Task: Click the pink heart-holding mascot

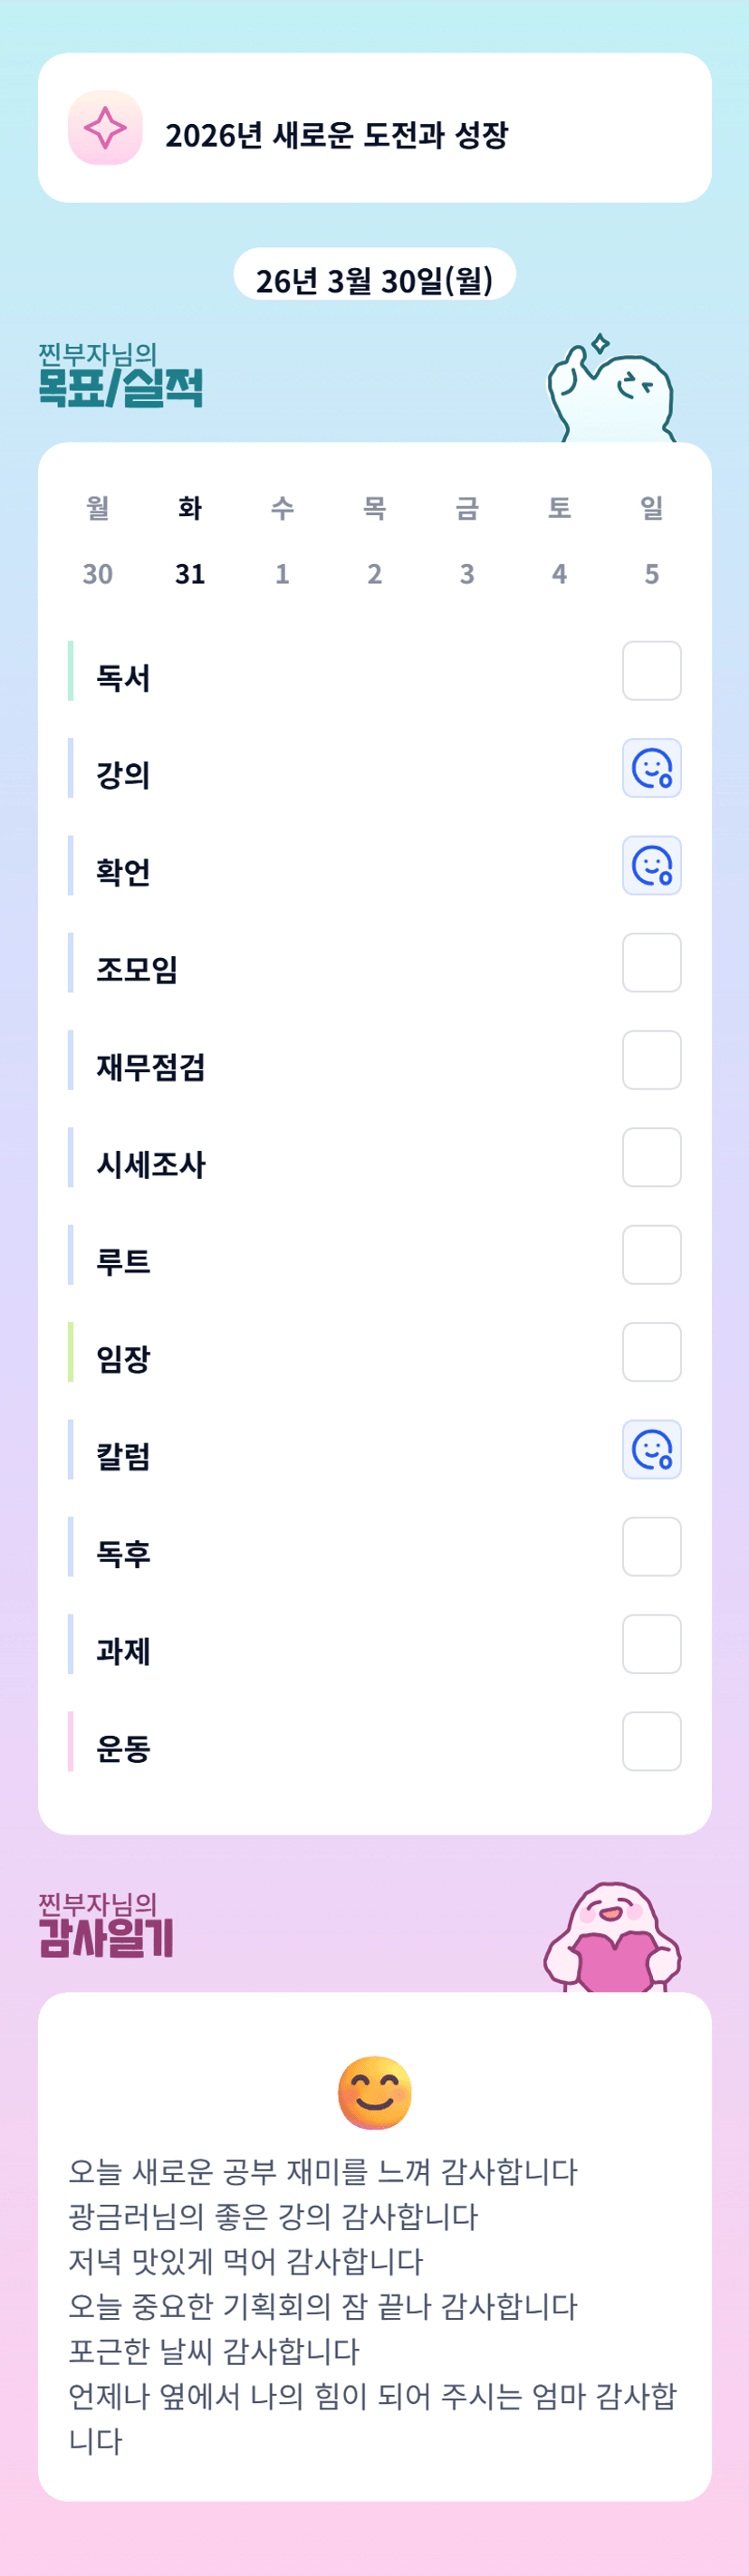Action: pyautogui.click(x=612, y=1939)
